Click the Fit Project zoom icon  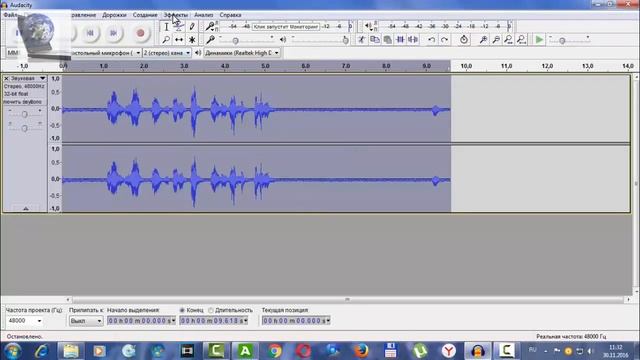click(522, 40)
